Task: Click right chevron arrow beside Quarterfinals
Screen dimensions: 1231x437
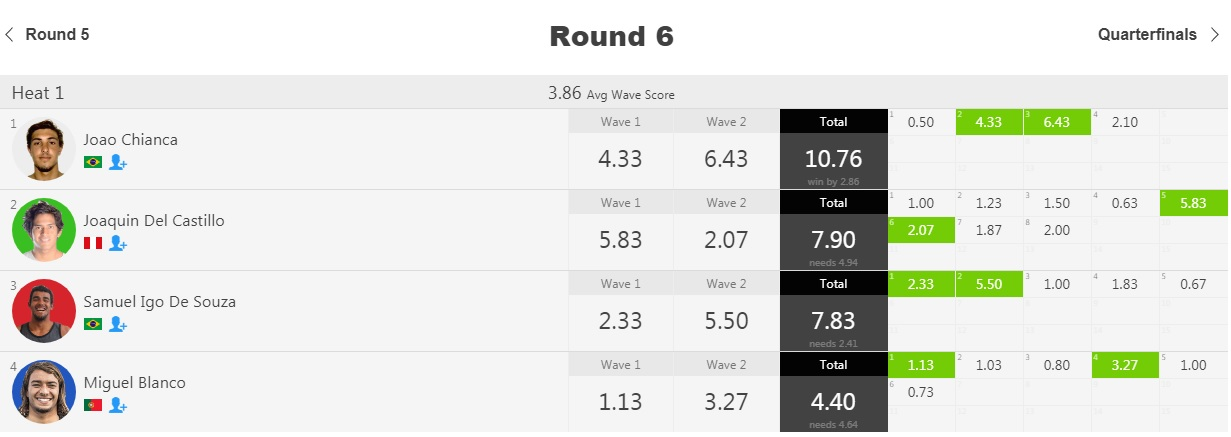Action: (1214, 35)
